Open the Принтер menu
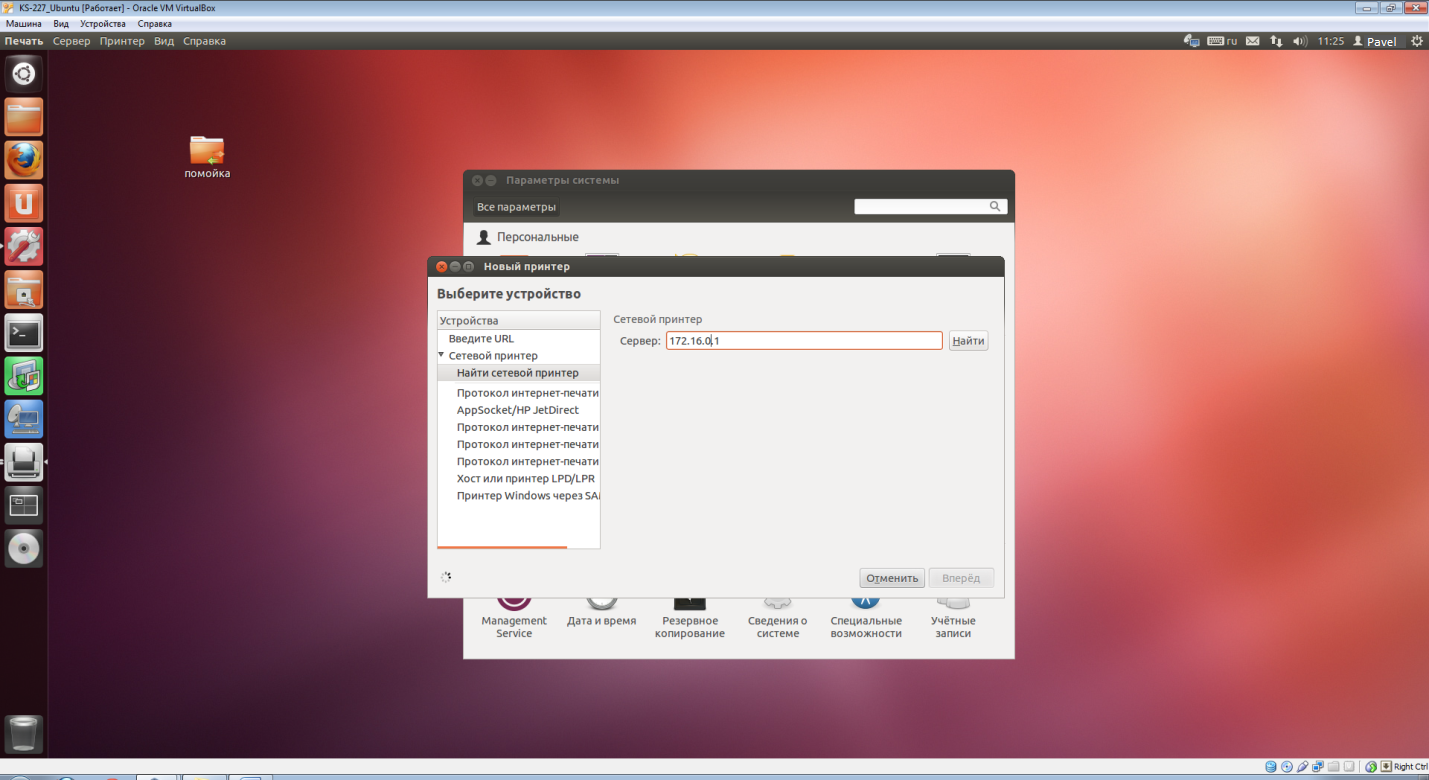This screenshot has height=780, width=1429. coord(122,41)
